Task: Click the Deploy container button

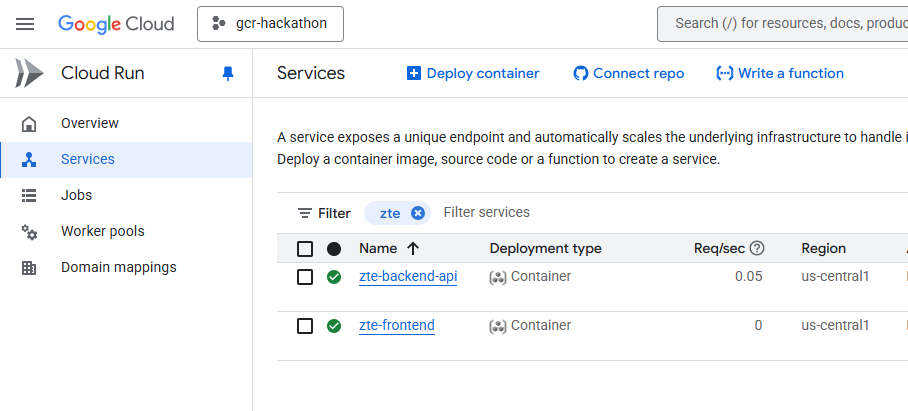Action: click(473, 73)
